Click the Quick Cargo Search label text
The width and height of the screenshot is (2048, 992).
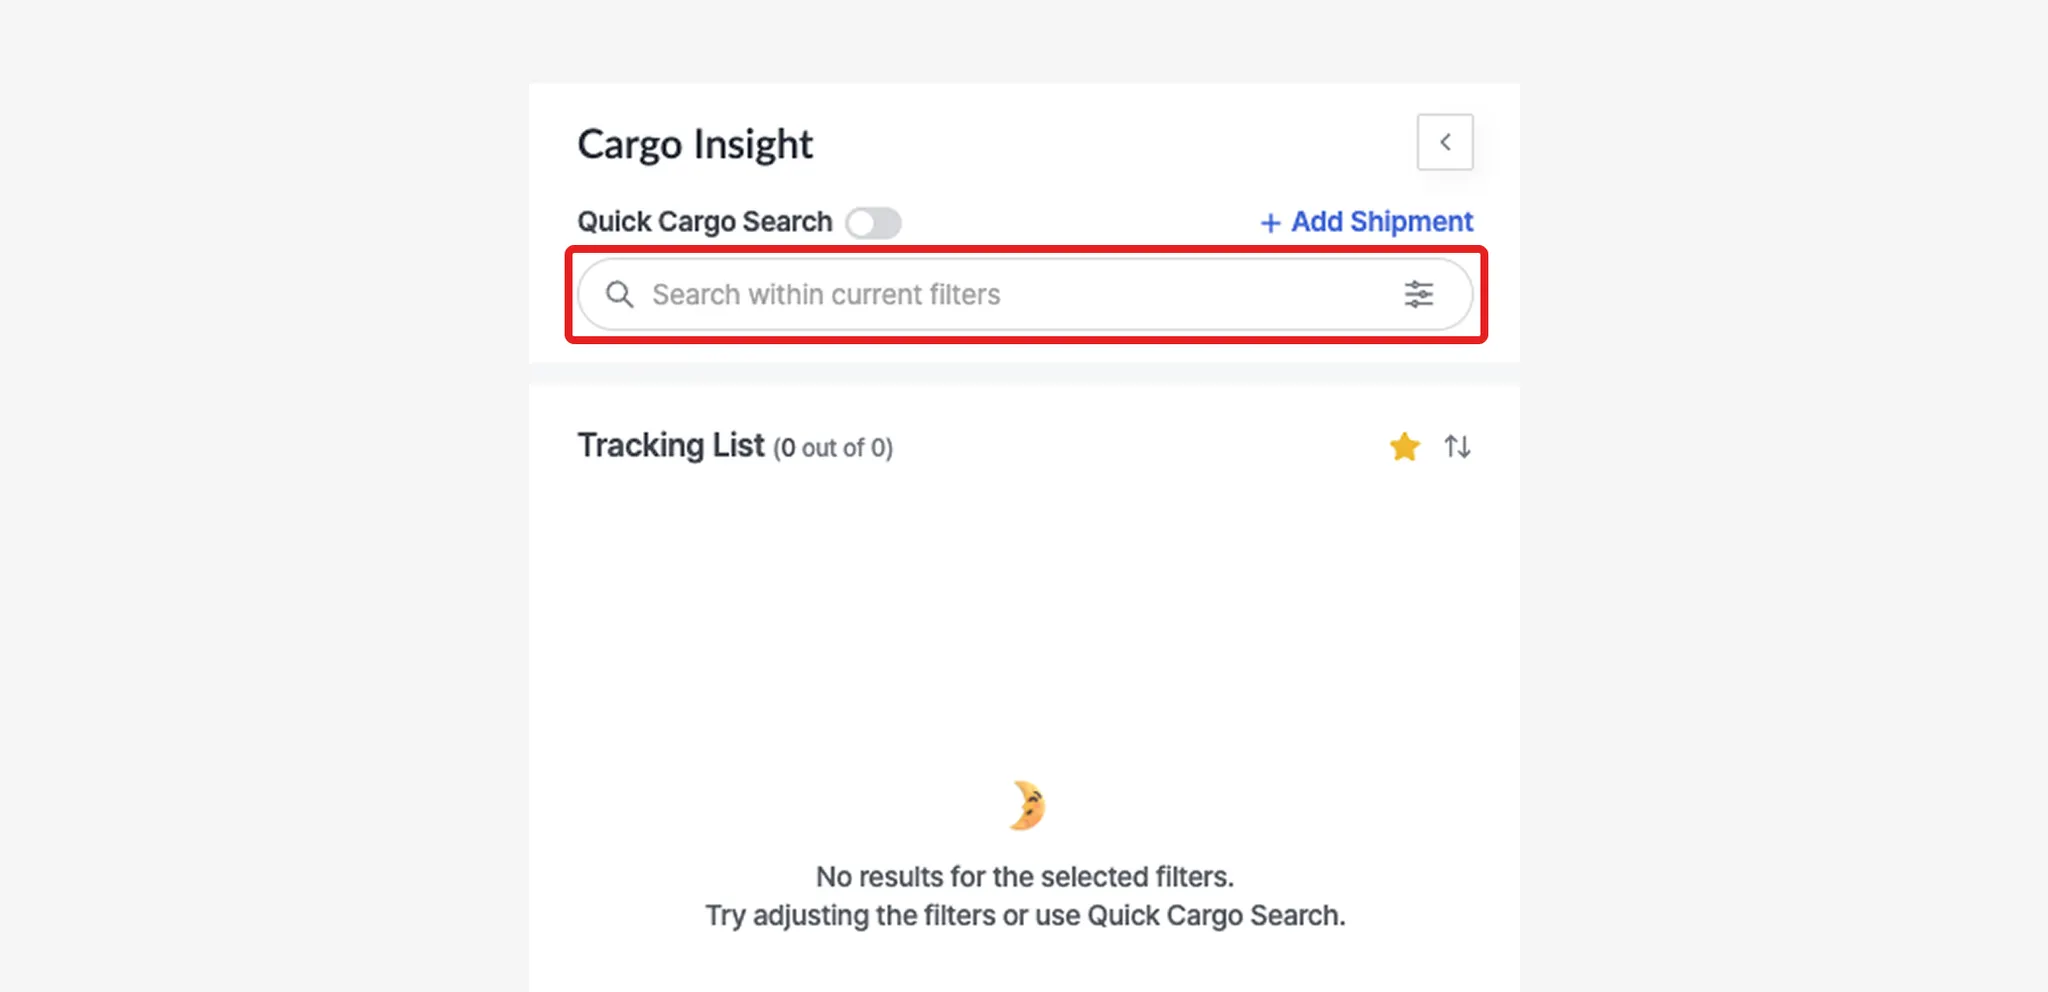pos(704,221)
